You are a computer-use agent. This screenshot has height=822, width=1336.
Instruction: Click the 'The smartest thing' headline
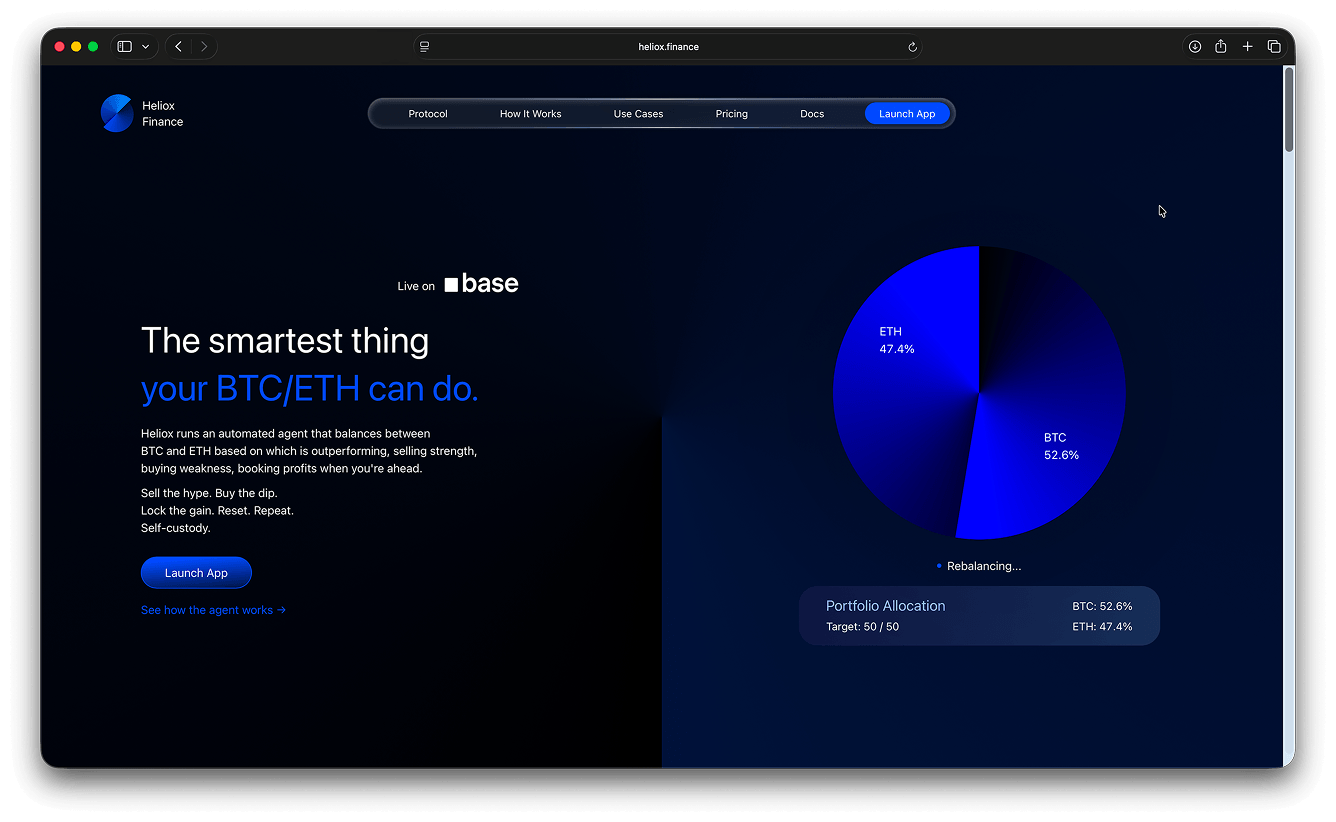(285, 341)
